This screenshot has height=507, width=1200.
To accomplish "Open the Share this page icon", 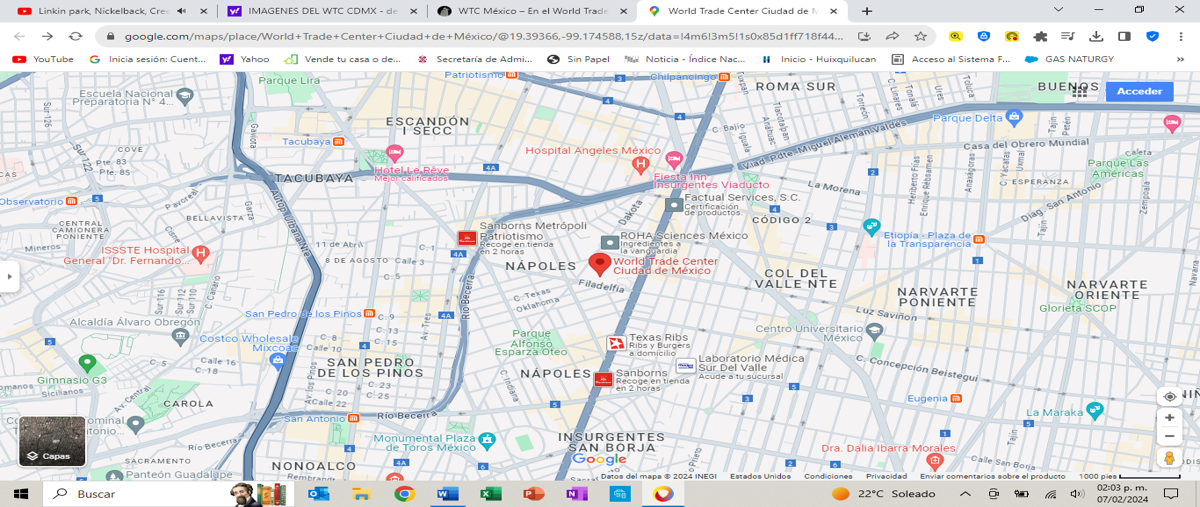I will click(x=892, y=36).
